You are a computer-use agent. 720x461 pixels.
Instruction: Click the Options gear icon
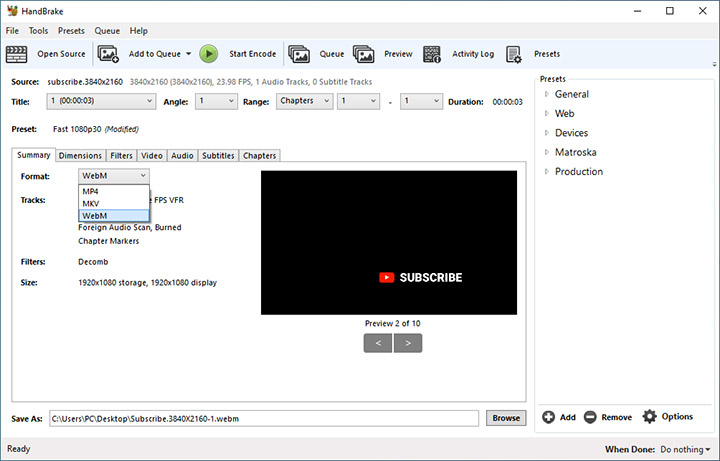pos(650,417)
